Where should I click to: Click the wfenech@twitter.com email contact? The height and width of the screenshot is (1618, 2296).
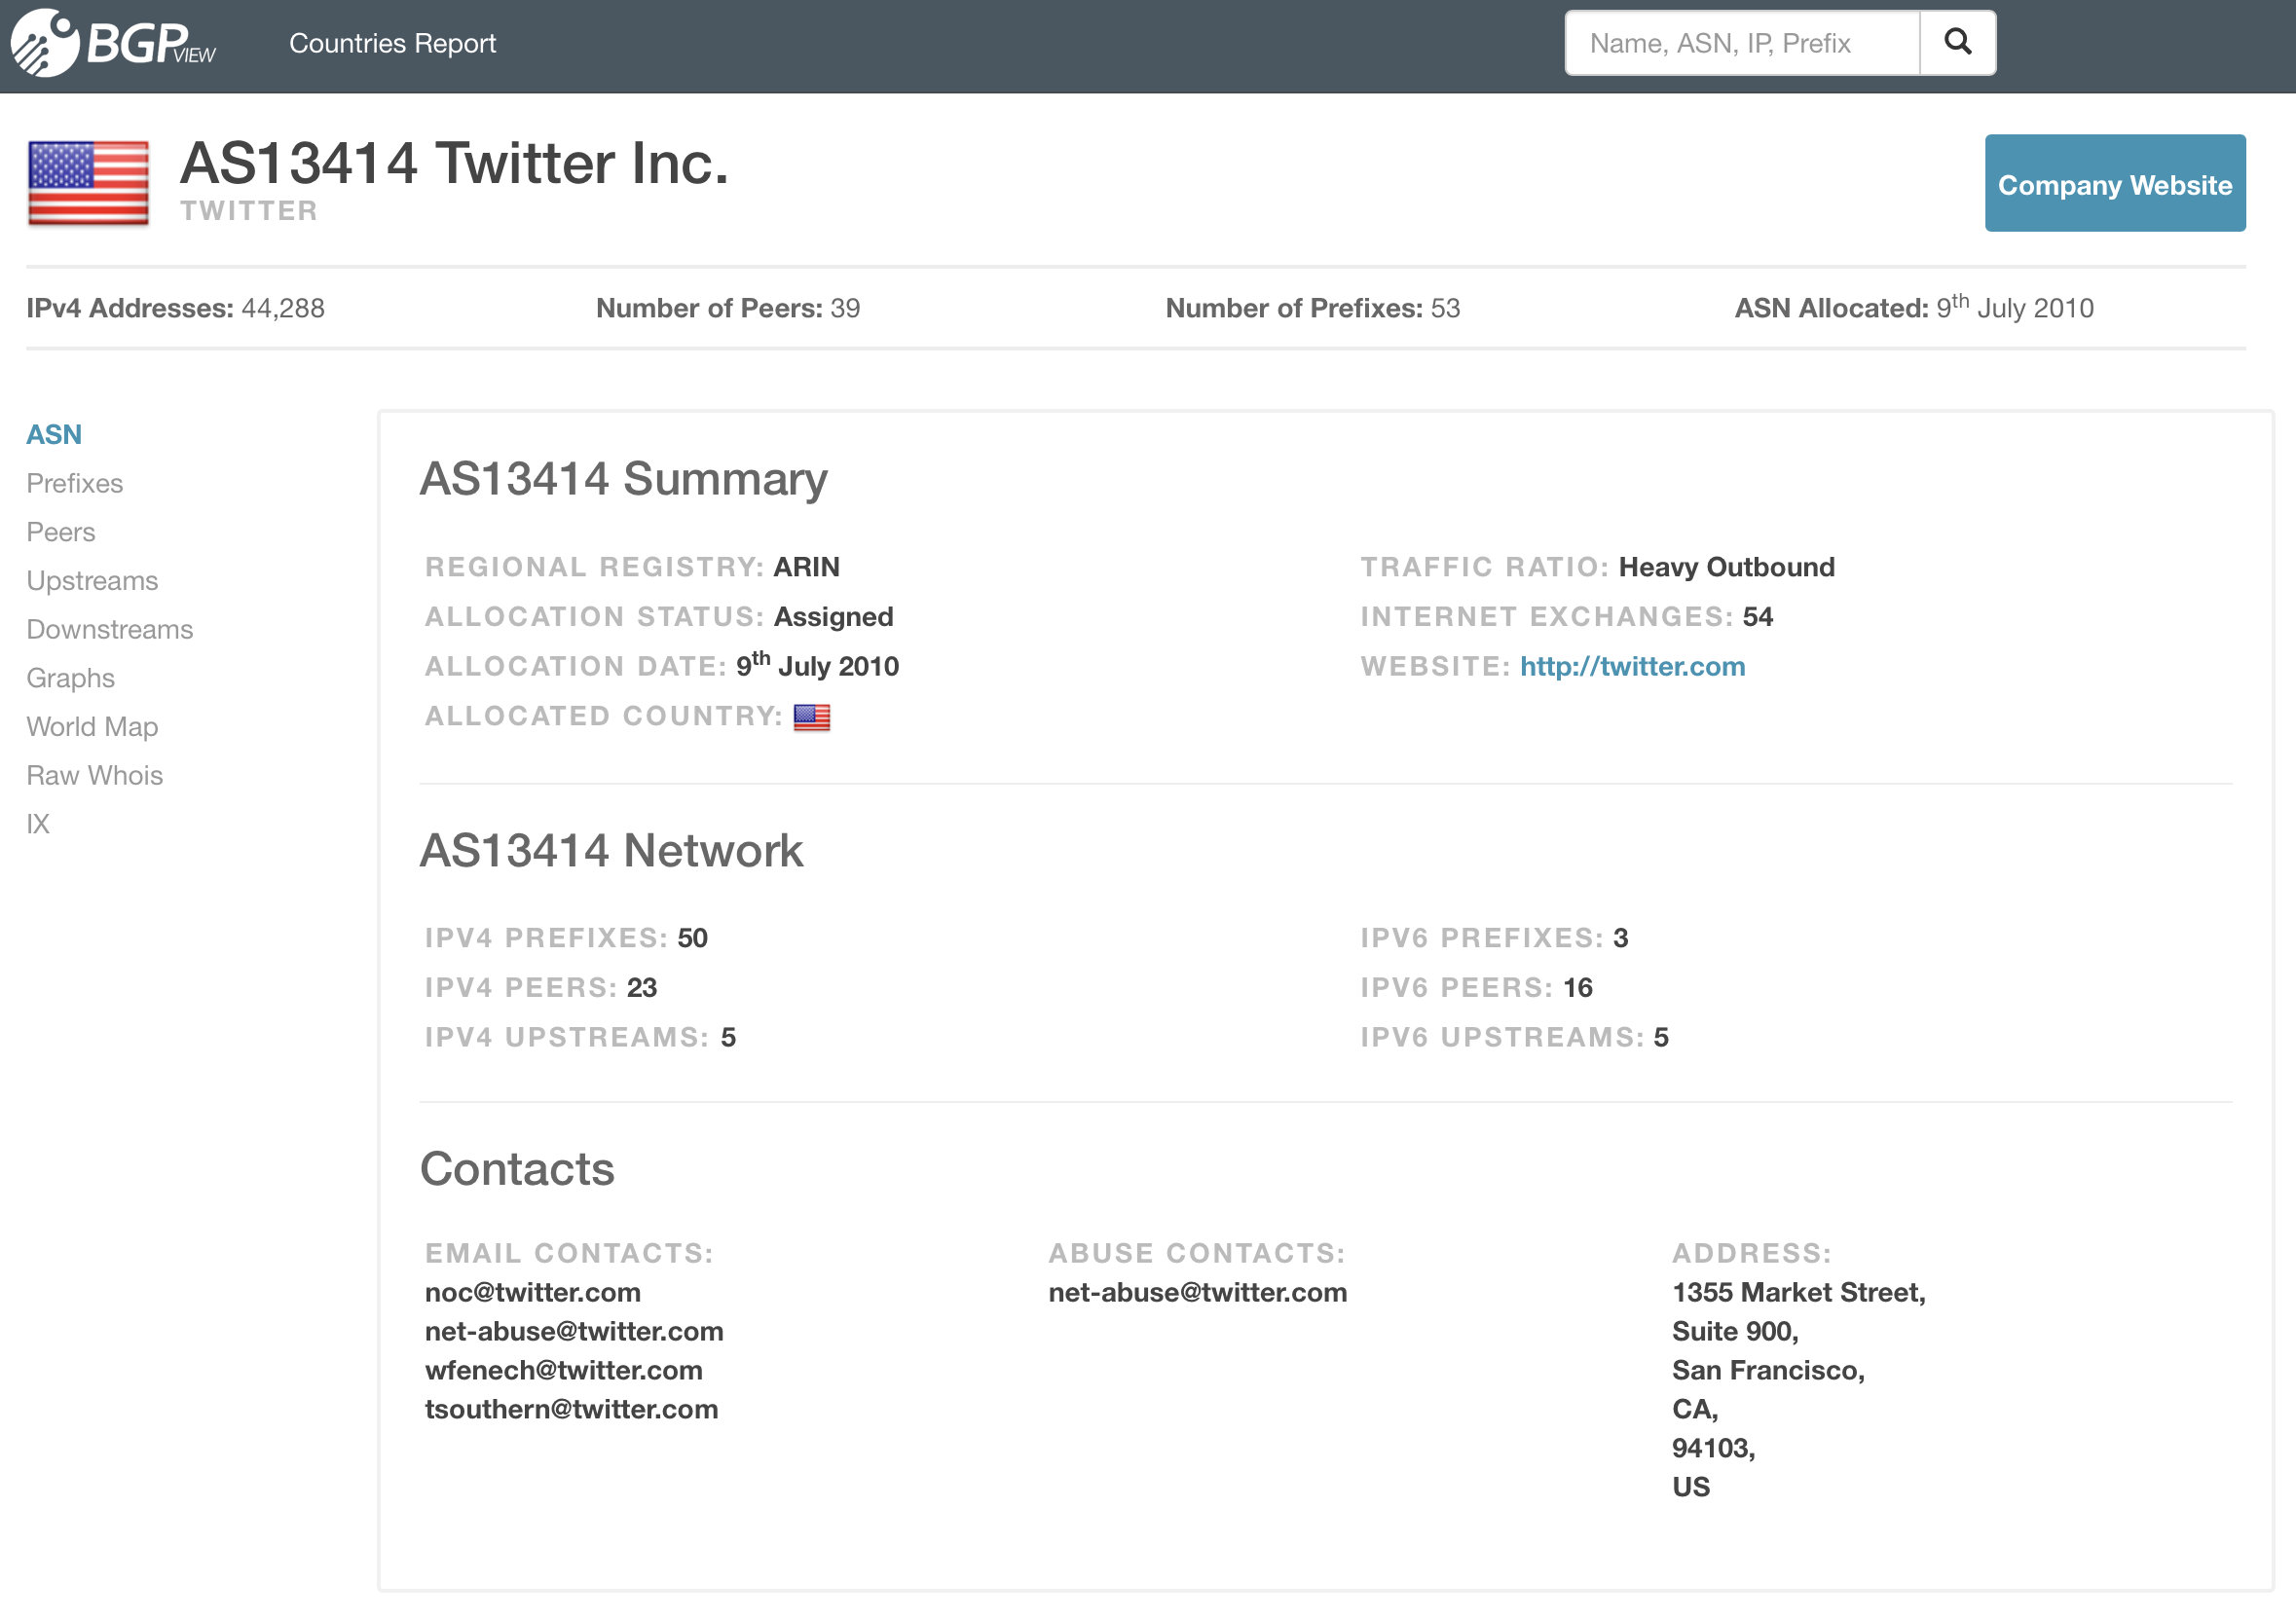click(x=563, y=1370)
